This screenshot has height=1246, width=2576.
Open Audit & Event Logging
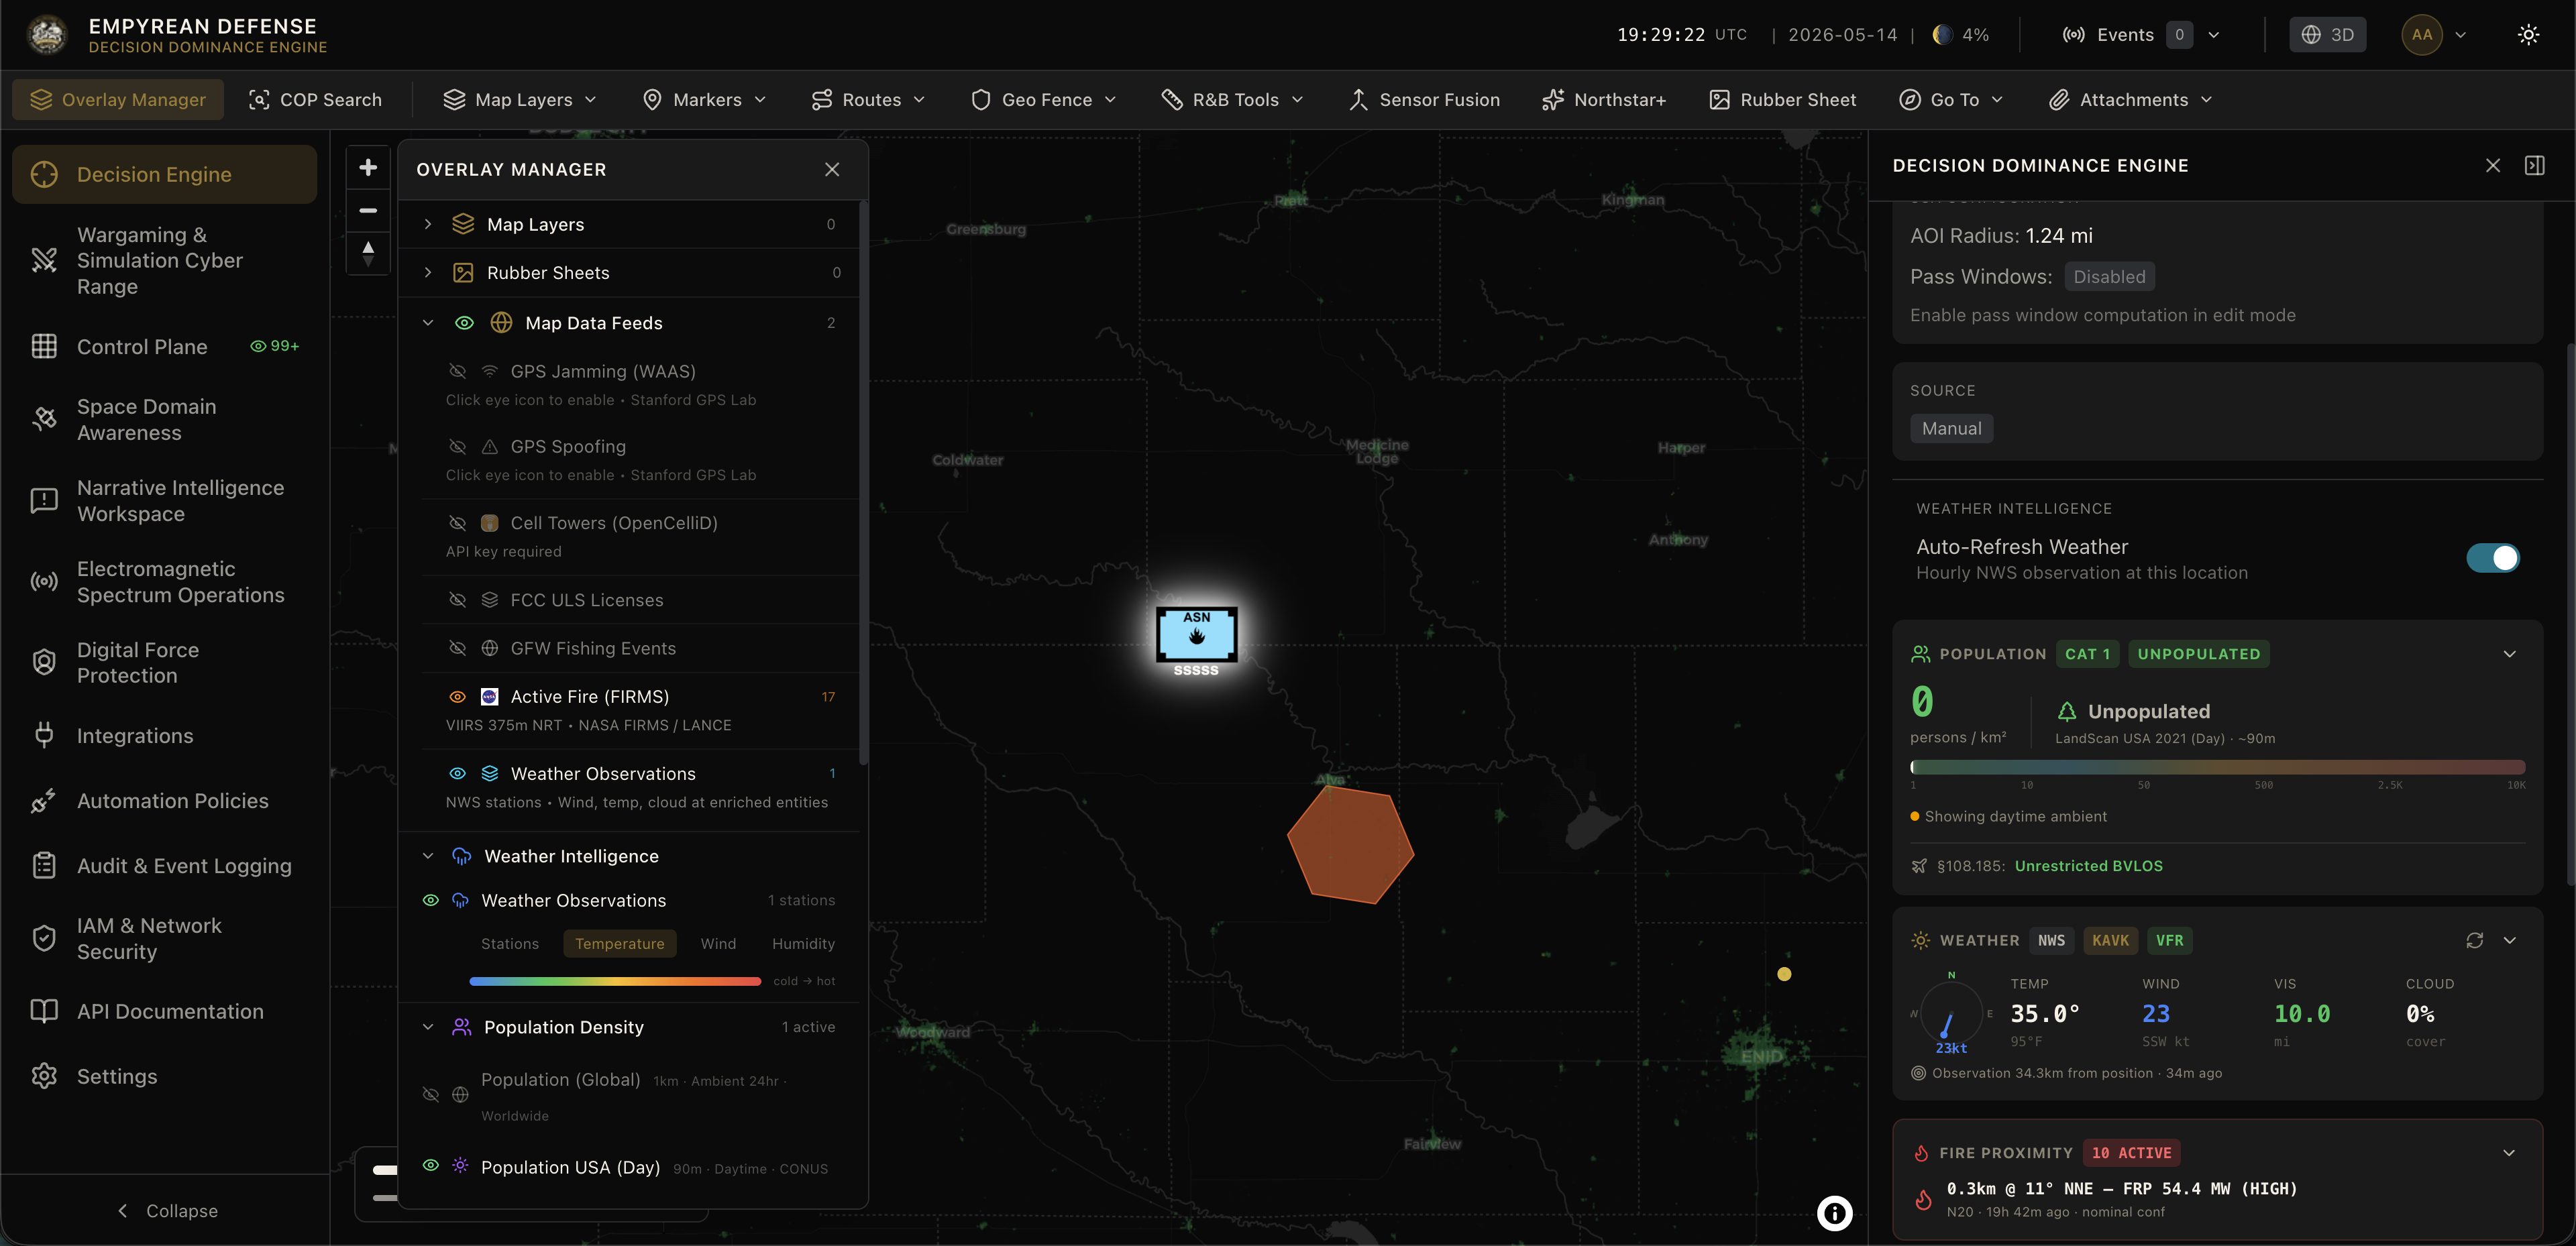pyautogui.click(x=165, y=866)
